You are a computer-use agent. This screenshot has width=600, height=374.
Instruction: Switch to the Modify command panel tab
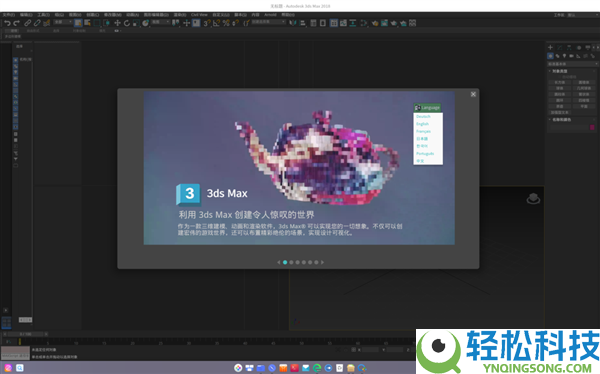coord(559,47)
